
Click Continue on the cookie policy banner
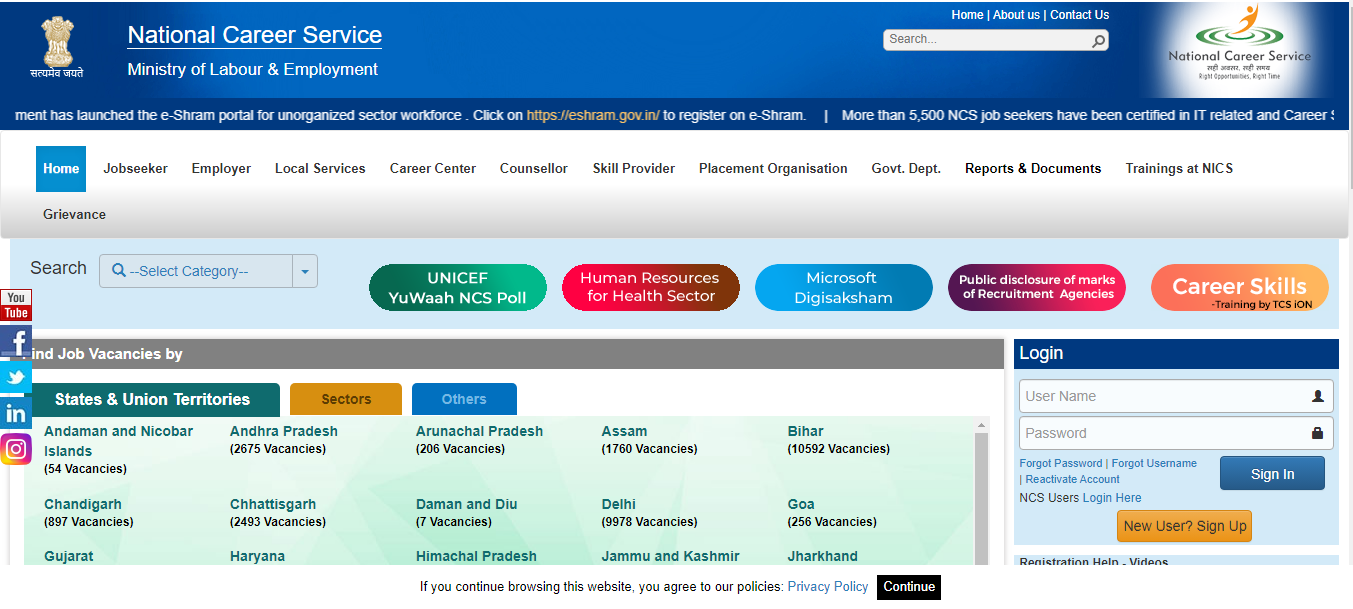908,587
